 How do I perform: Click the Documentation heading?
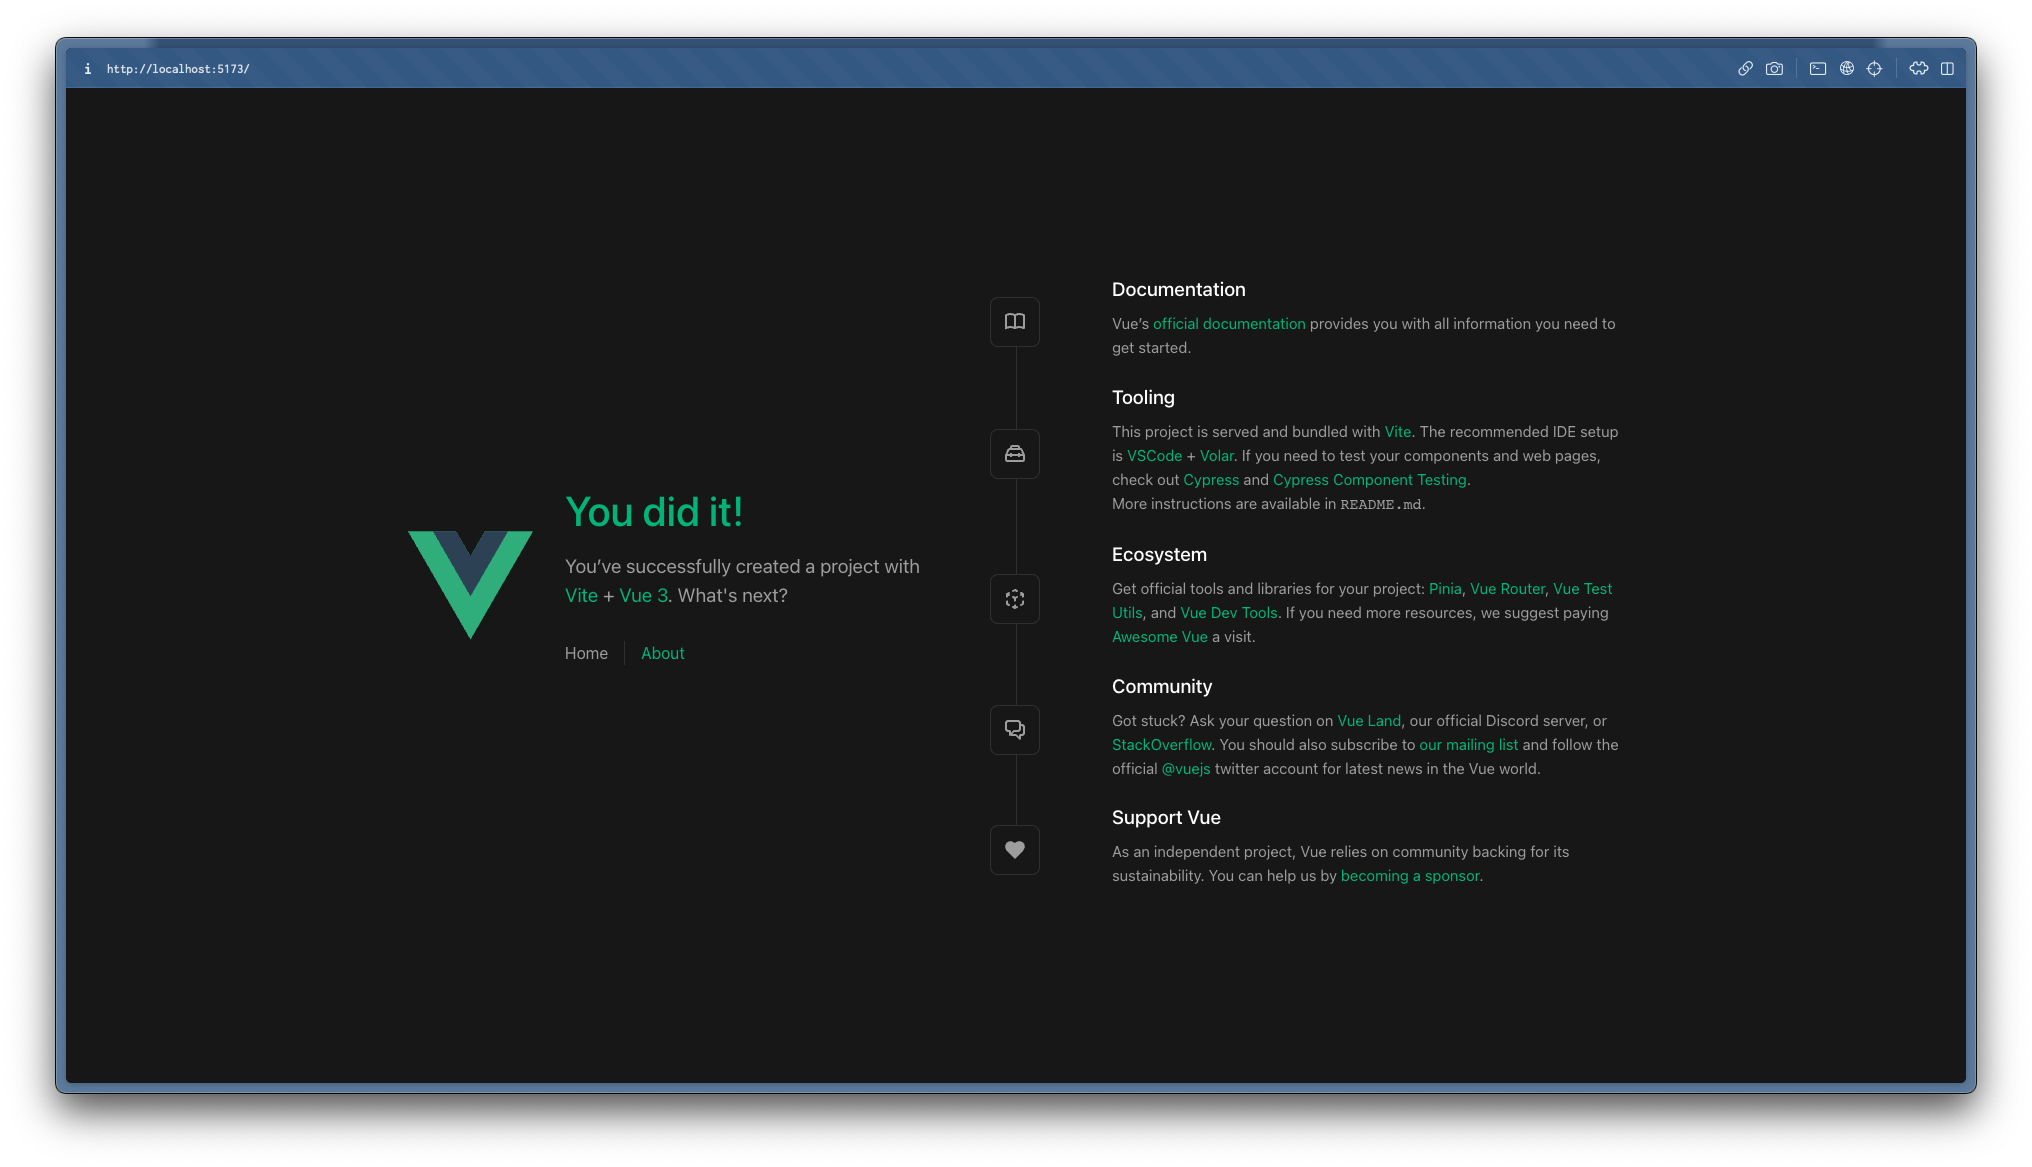1179,290
